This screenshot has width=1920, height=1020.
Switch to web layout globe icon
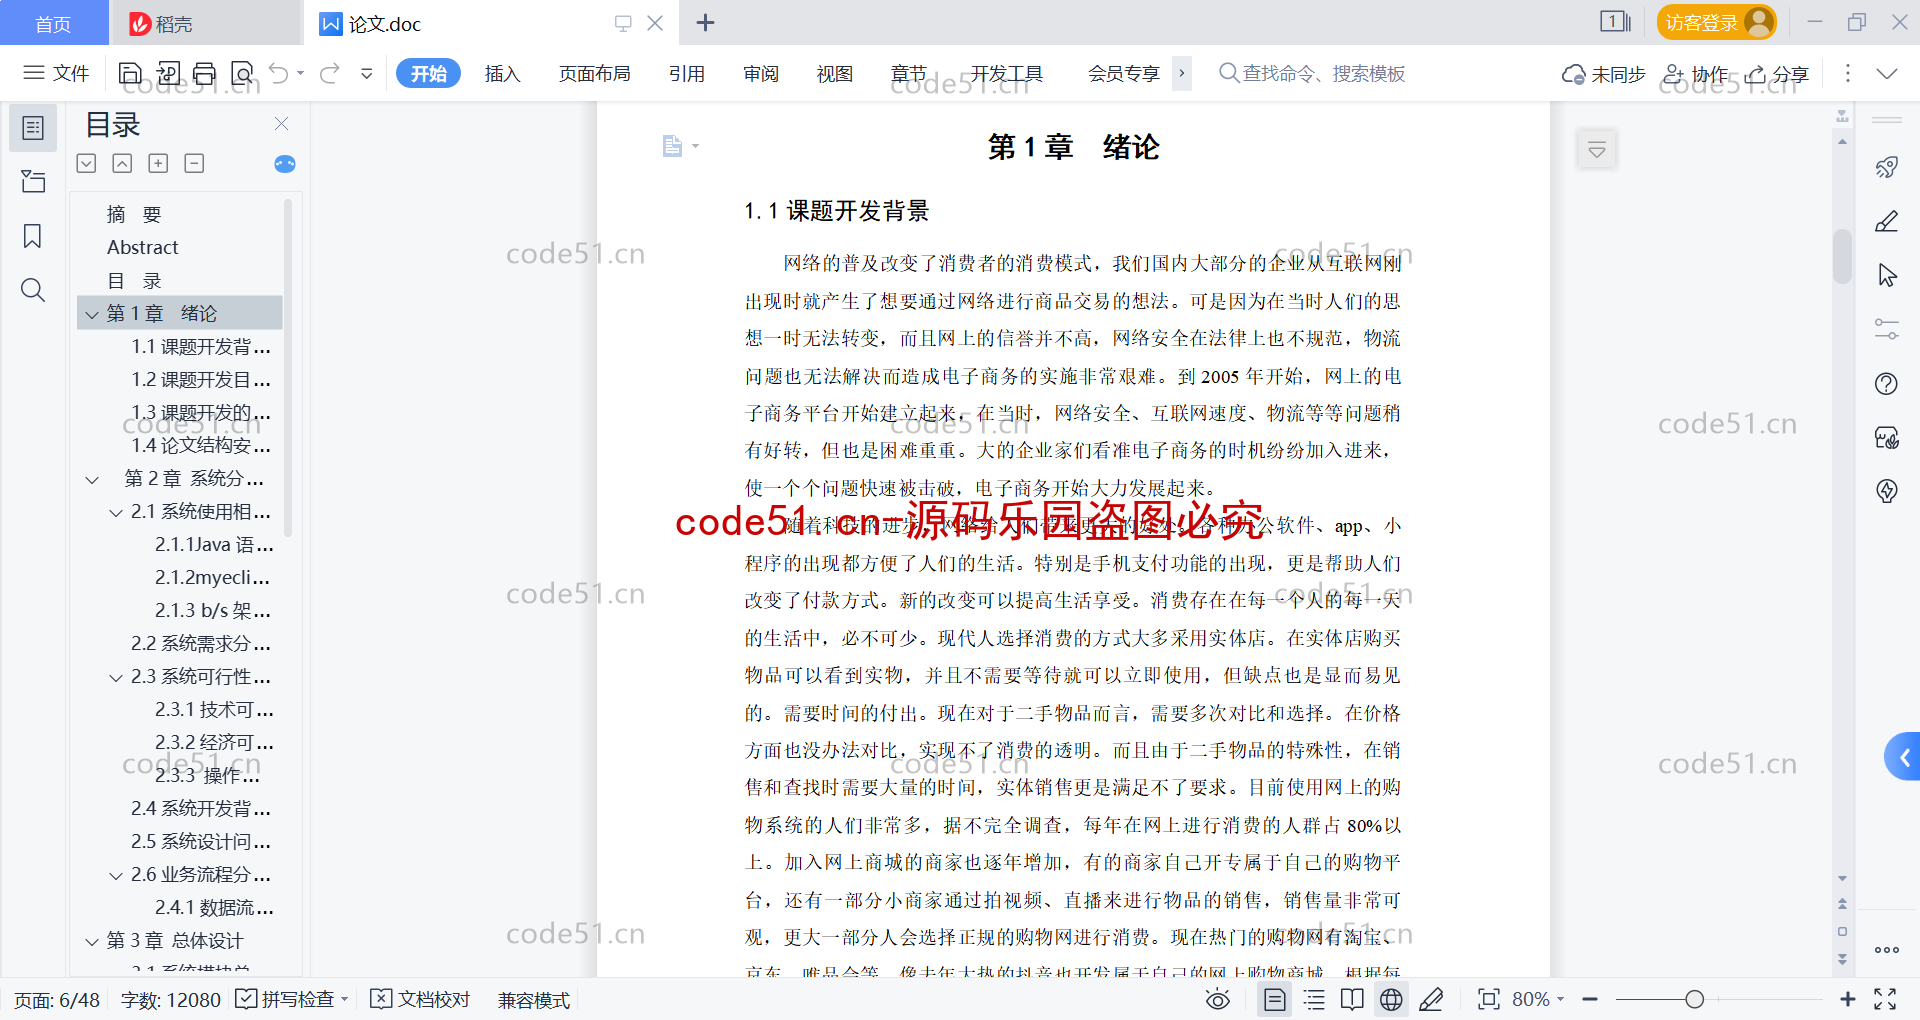(1391, 999)
